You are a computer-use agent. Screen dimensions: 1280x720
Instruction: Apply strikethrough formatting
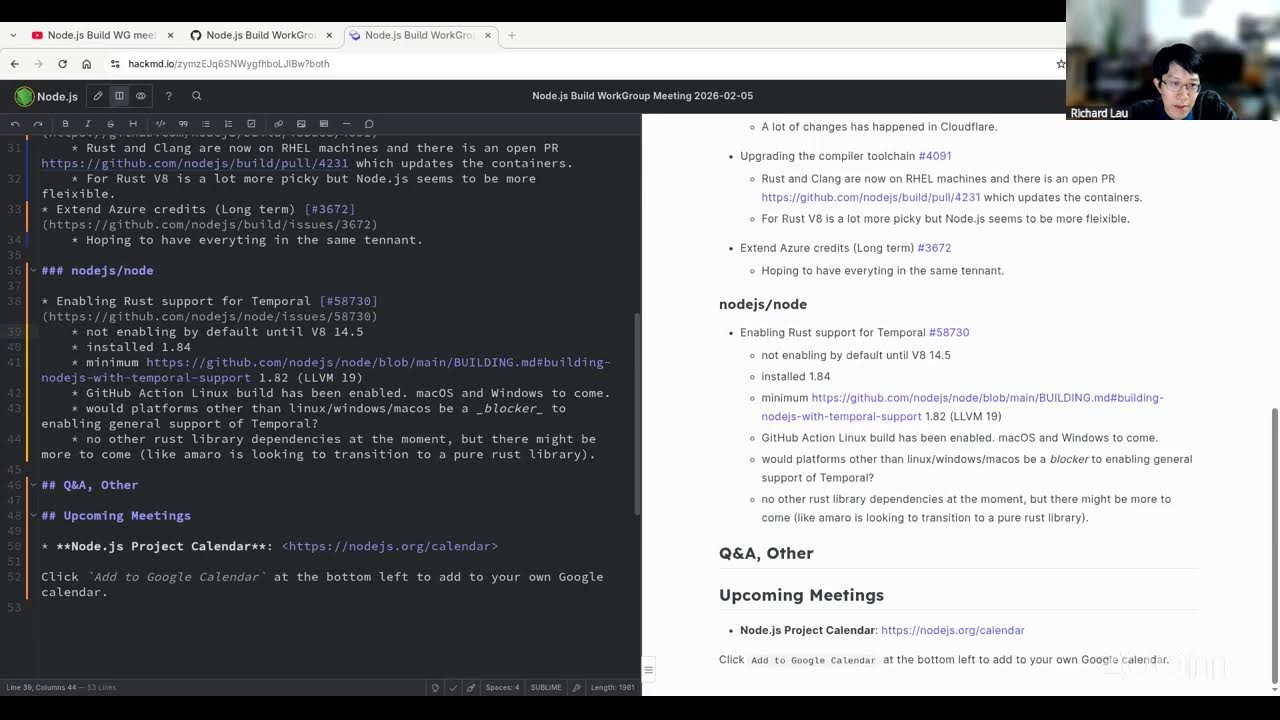pyautogui.click(x=110, y=124)
